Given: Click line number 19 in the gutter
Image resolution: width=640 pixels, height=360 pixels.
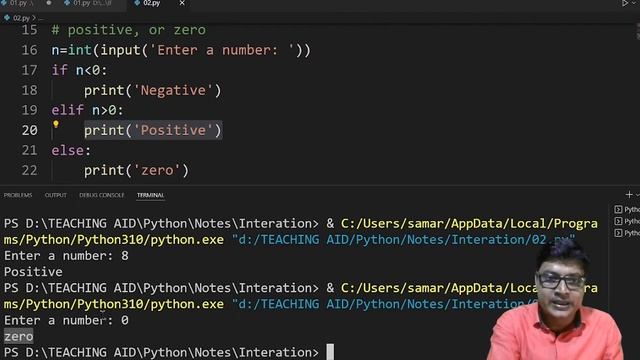Looking at the screenshot, I should click(29, 110).
